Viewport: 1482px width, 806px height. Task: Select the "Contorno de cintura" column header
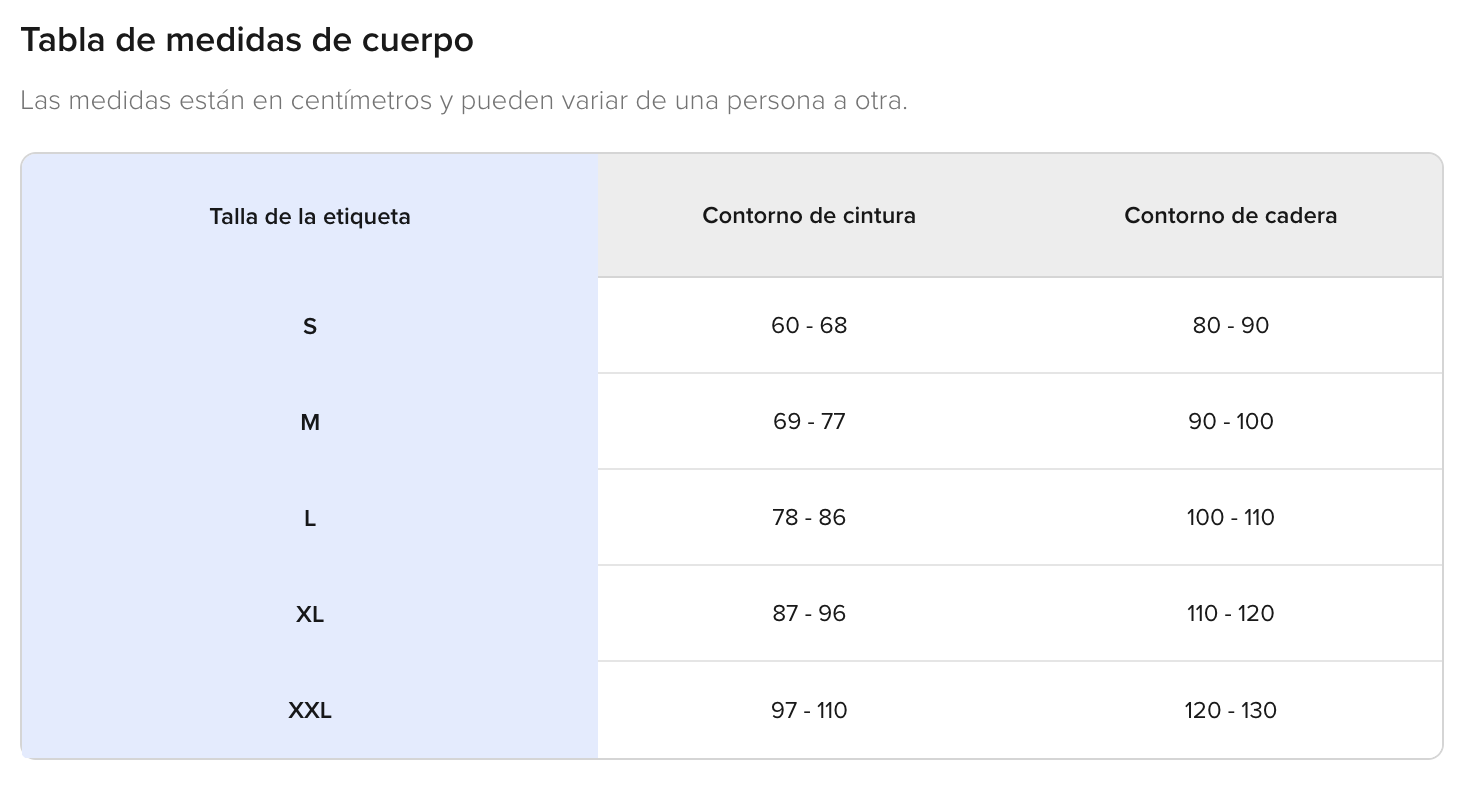tap(809, 215)
